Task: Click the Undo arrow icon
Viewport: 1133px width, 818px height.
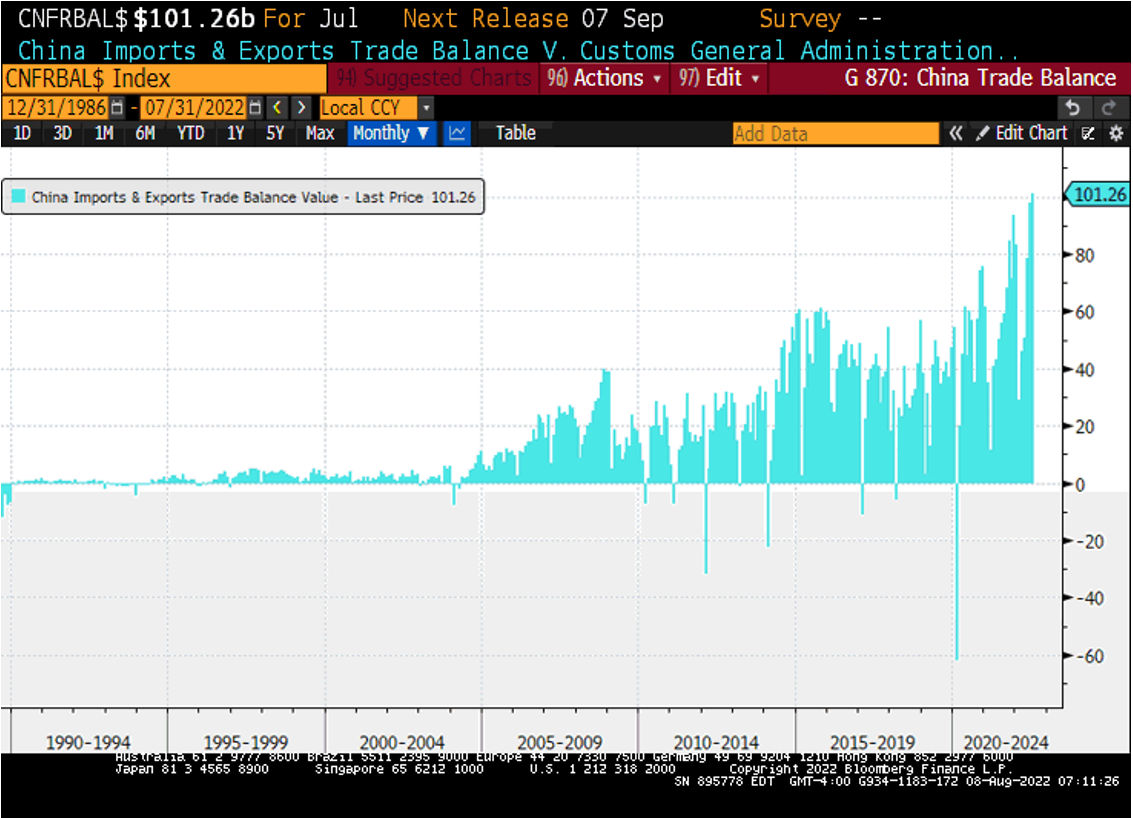Action: click(x=1073, y=106)
